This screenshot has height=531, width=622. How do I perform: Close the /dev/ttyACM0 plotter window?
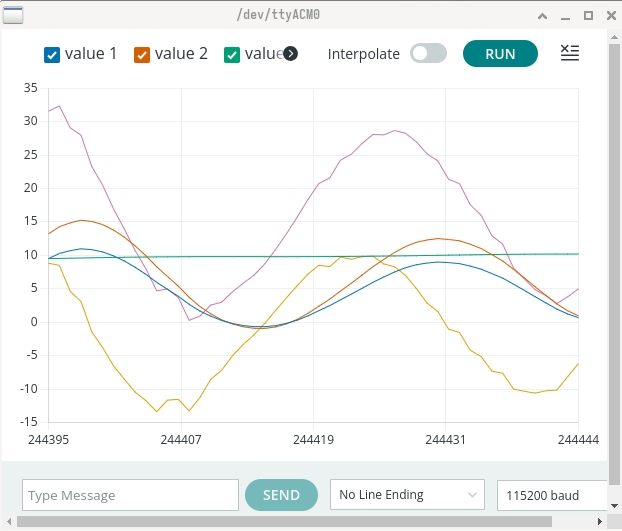609,15
